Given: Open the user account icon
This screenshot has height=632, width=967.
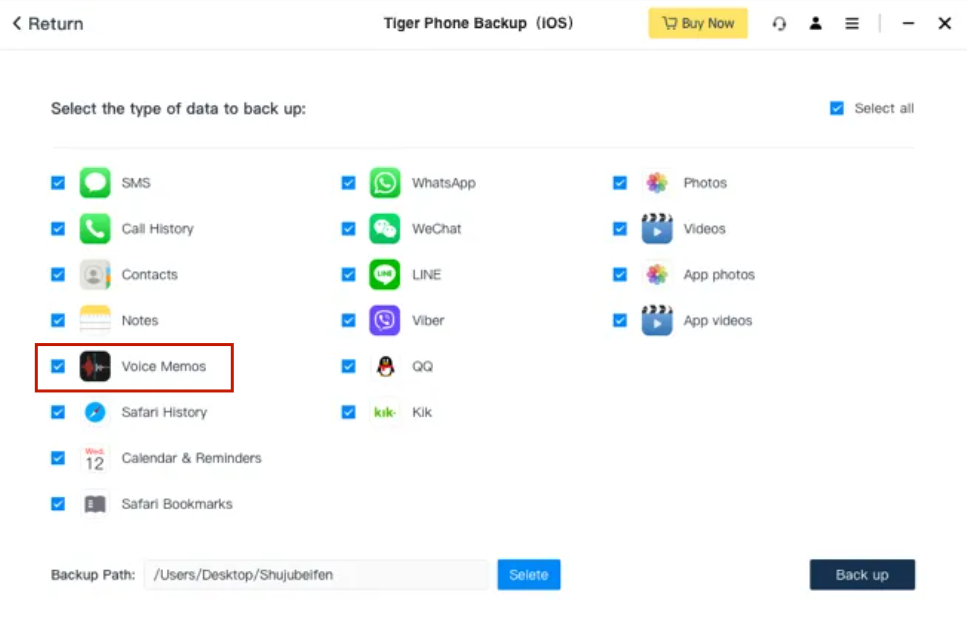Looking at the screenshot, I should pos(816,24).
